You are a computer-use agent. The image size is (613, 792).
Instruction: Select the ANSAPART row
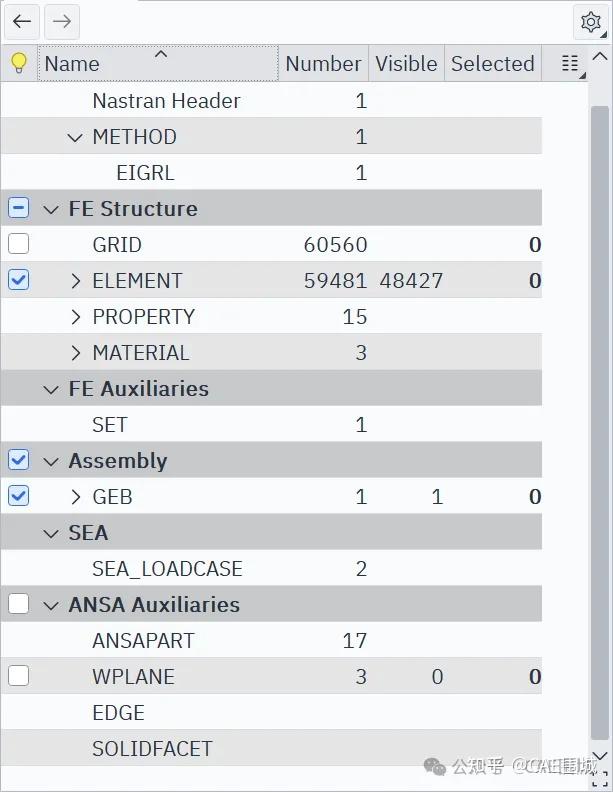[x=143, y=641]
